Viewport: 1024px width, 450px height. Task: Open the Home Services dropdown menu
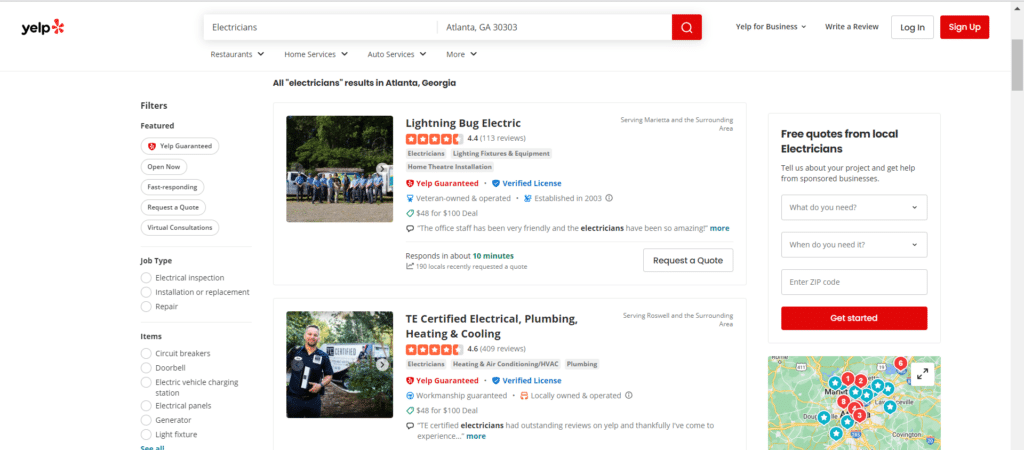[x=316, y=54]
